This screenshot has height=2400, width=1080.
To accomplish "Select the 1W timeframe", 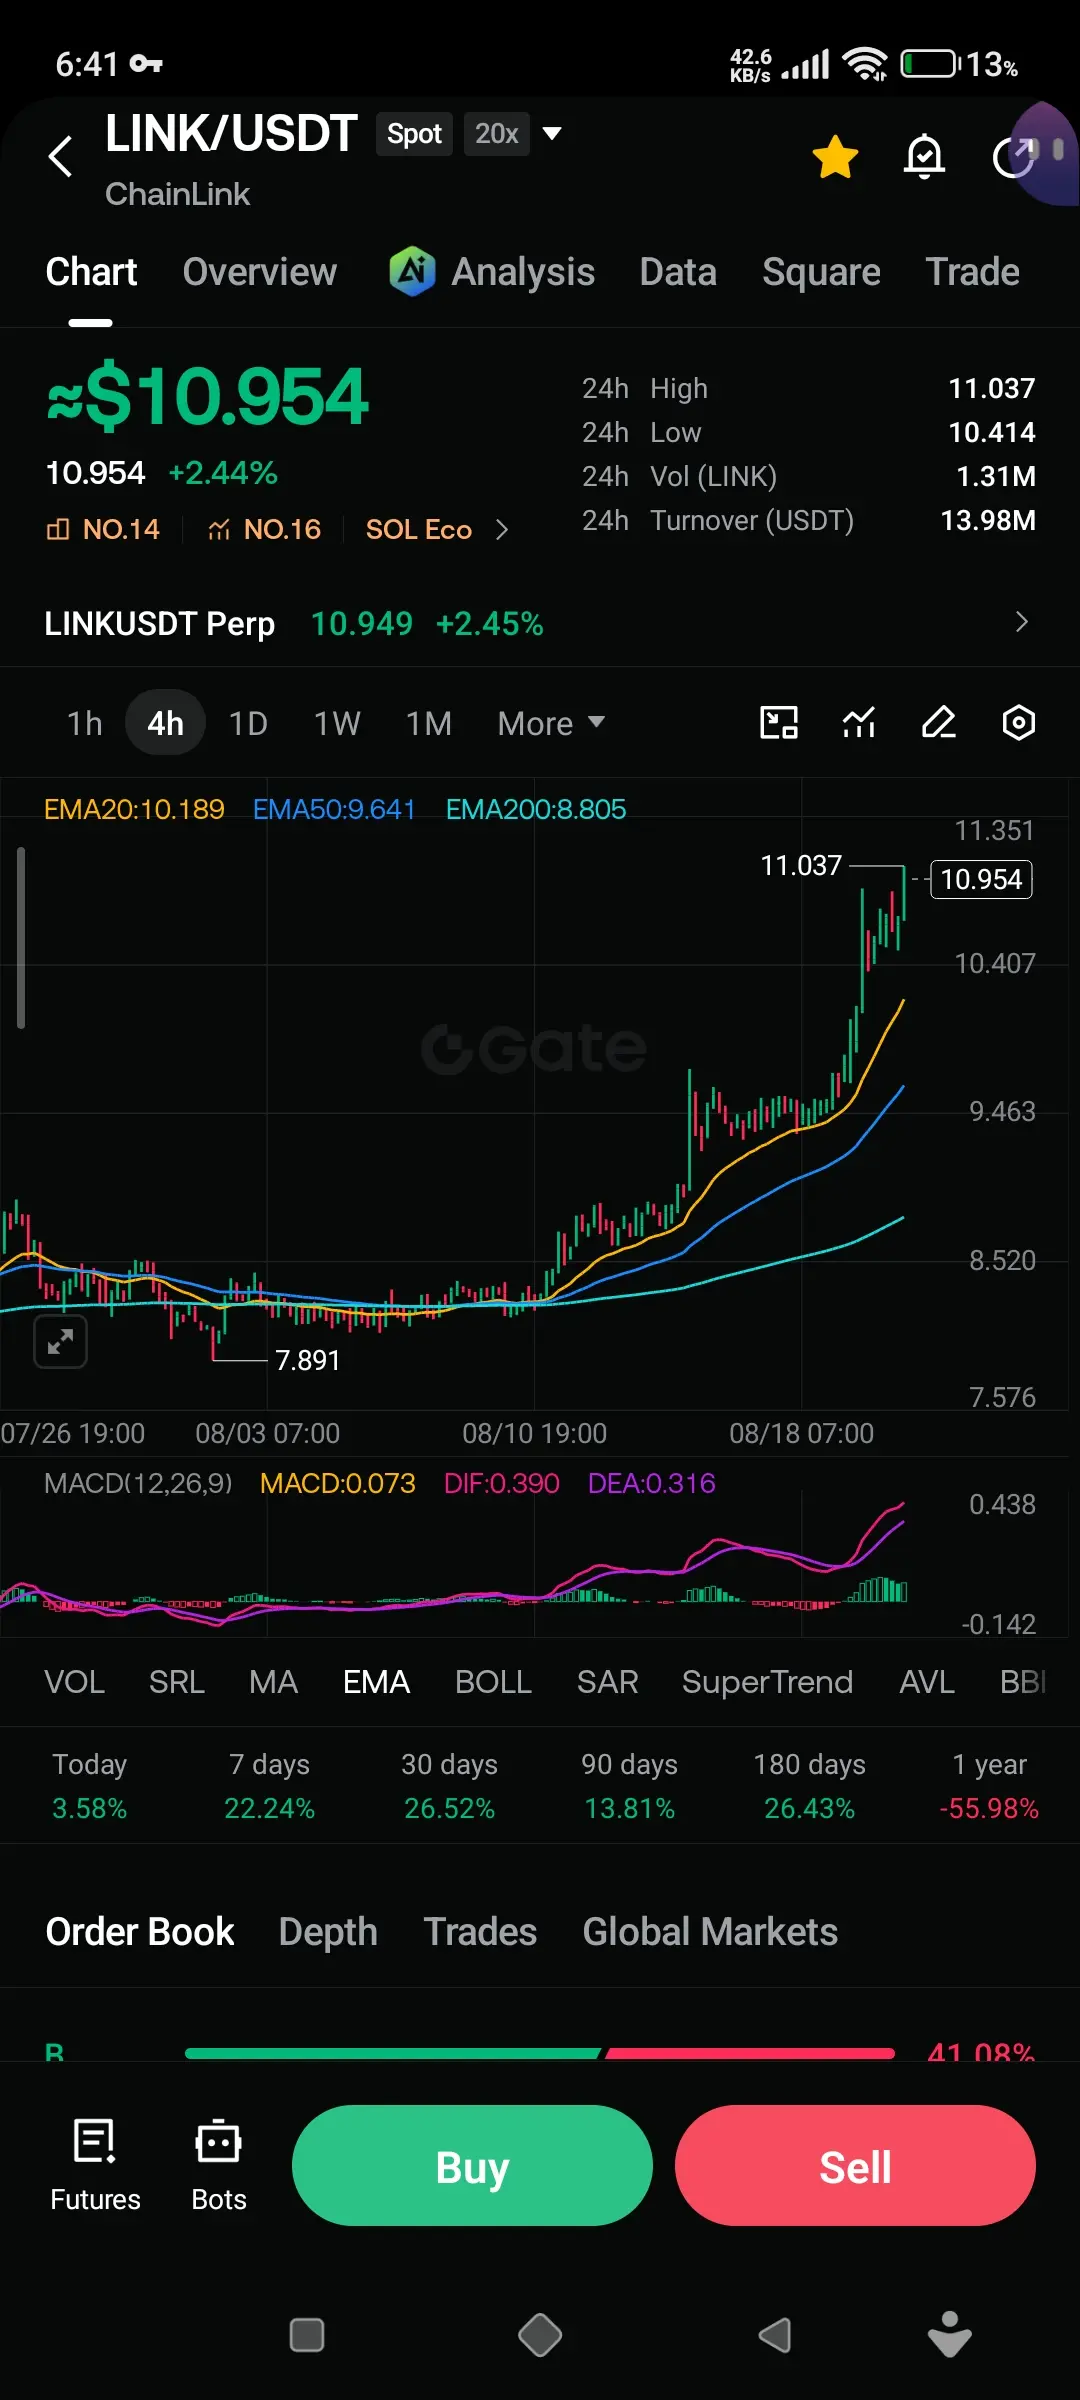I will click(337, 723).
